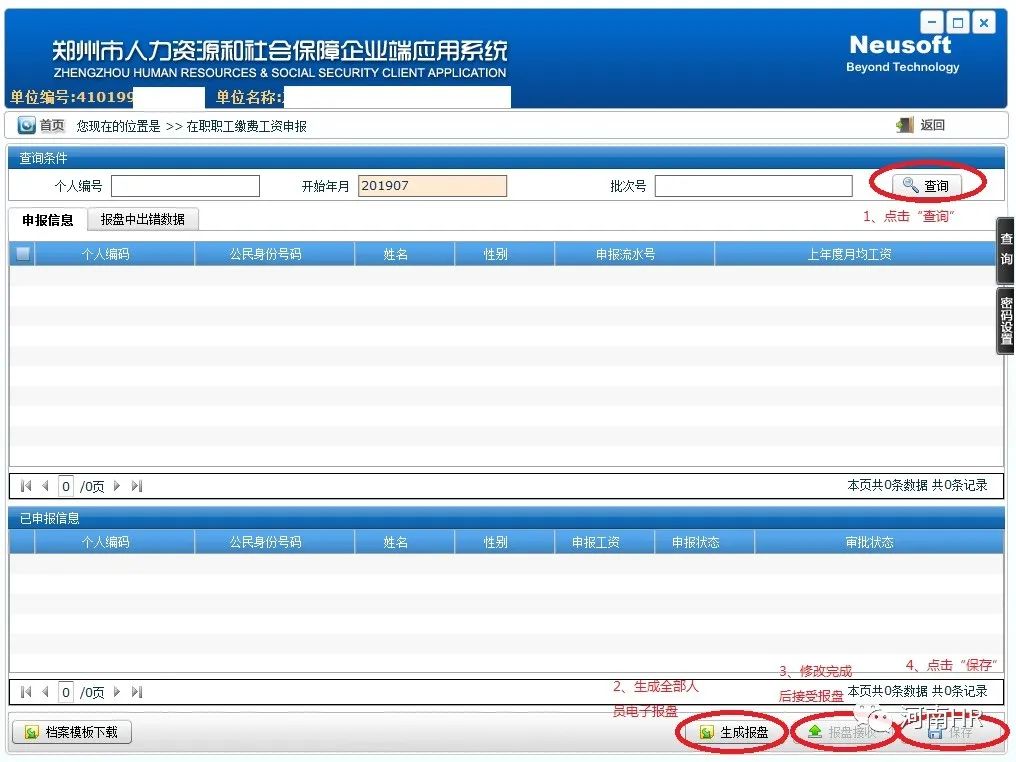Image resolution: width=1016 pixels, height=762 pixels.
Task: Go to next page in 已申报信息 pager
Action: tap(117, 692)
